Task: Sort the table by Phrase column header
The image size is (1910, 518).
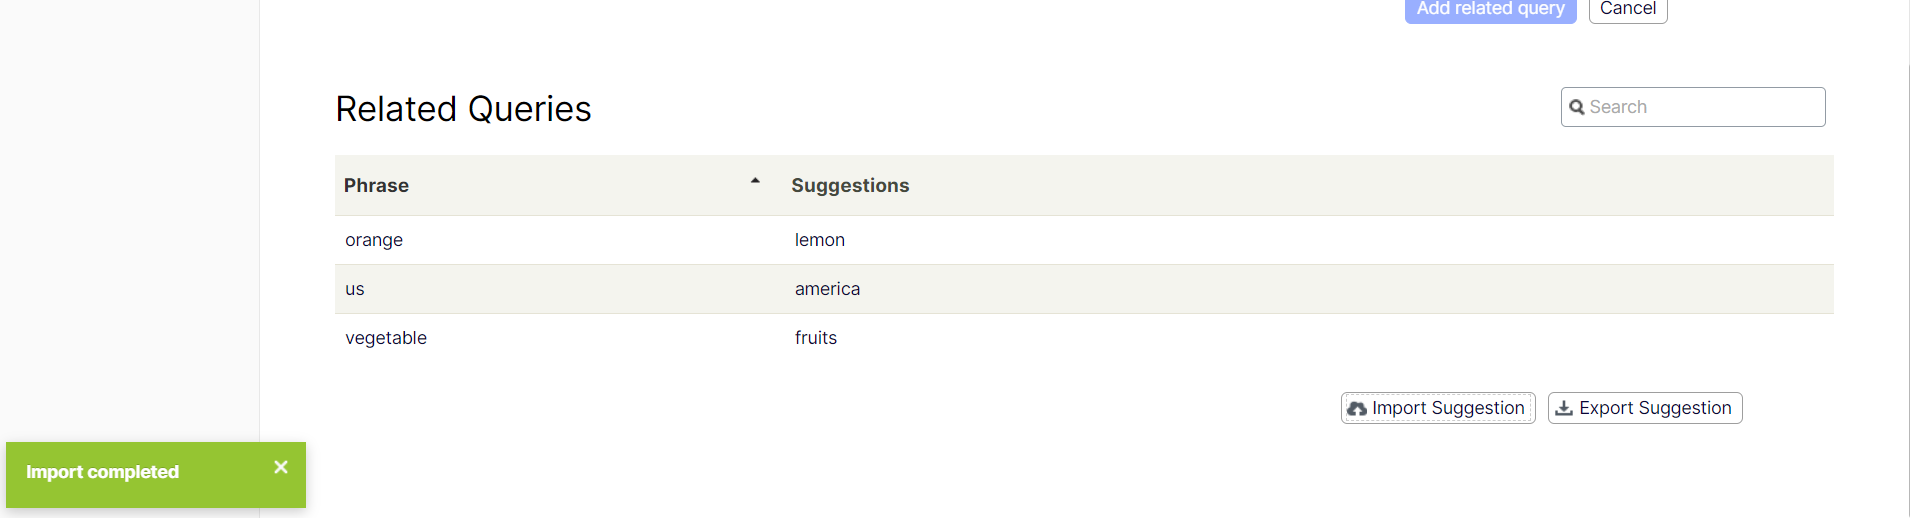Action: click(377, 186)
